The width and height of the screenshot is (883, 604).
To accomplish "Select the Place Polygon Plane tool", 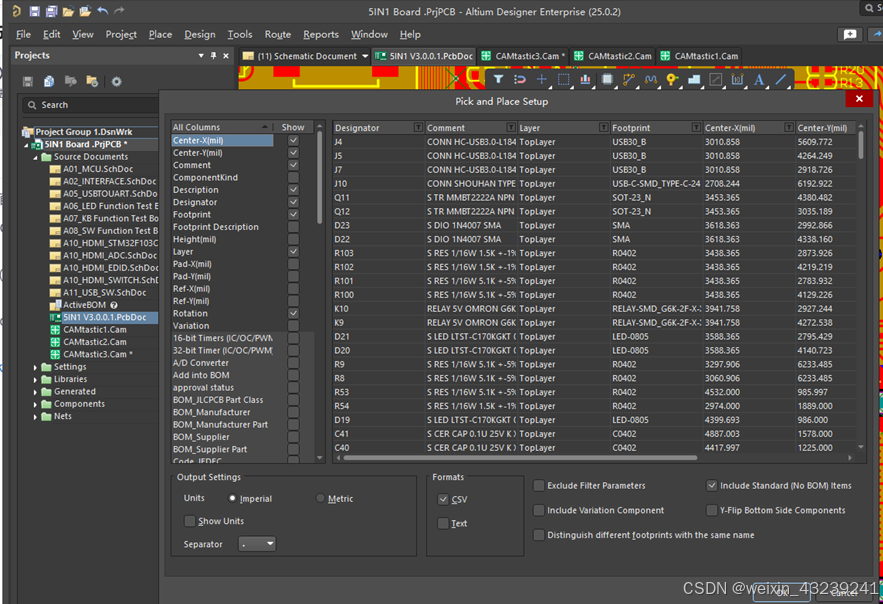I will pos(694,79).
